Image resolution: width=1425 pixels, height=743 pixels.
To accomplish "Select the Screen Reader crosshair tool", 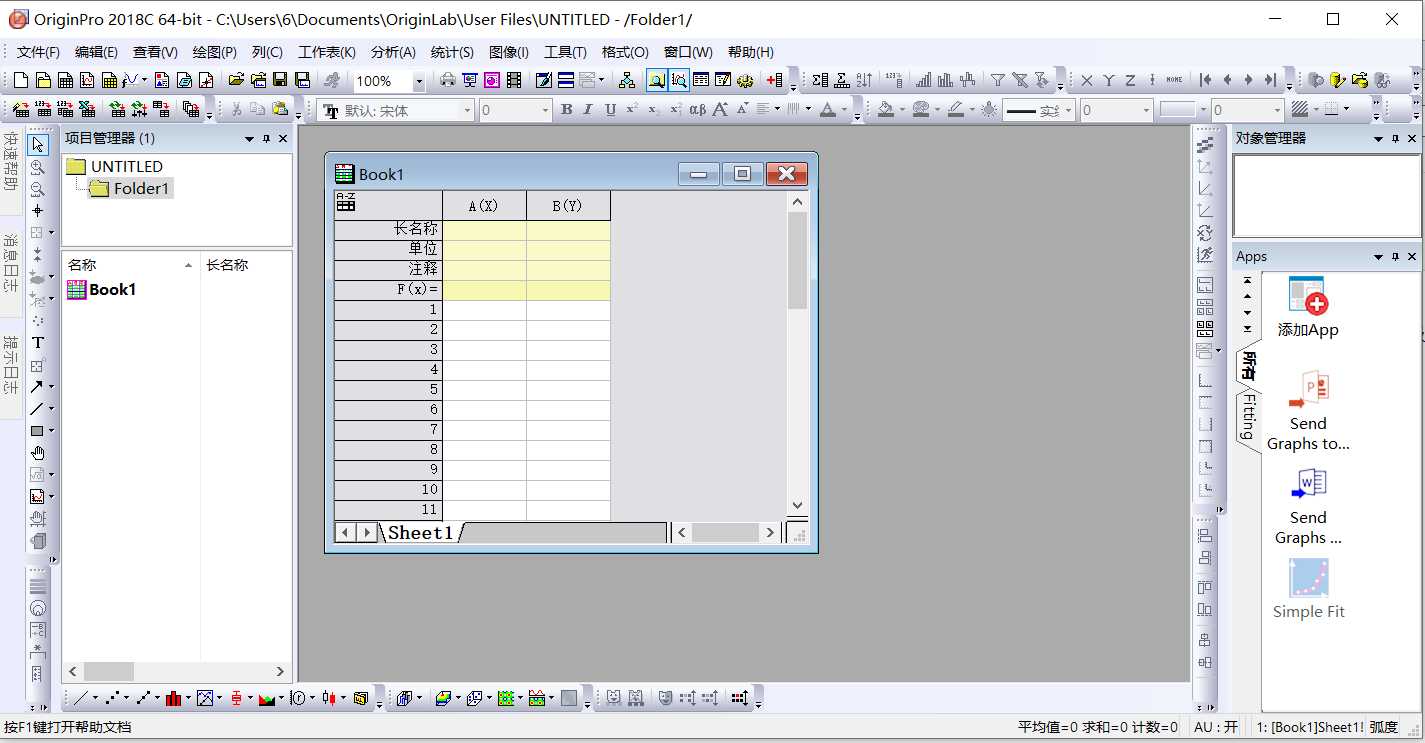I will click(x=38, y=211).
